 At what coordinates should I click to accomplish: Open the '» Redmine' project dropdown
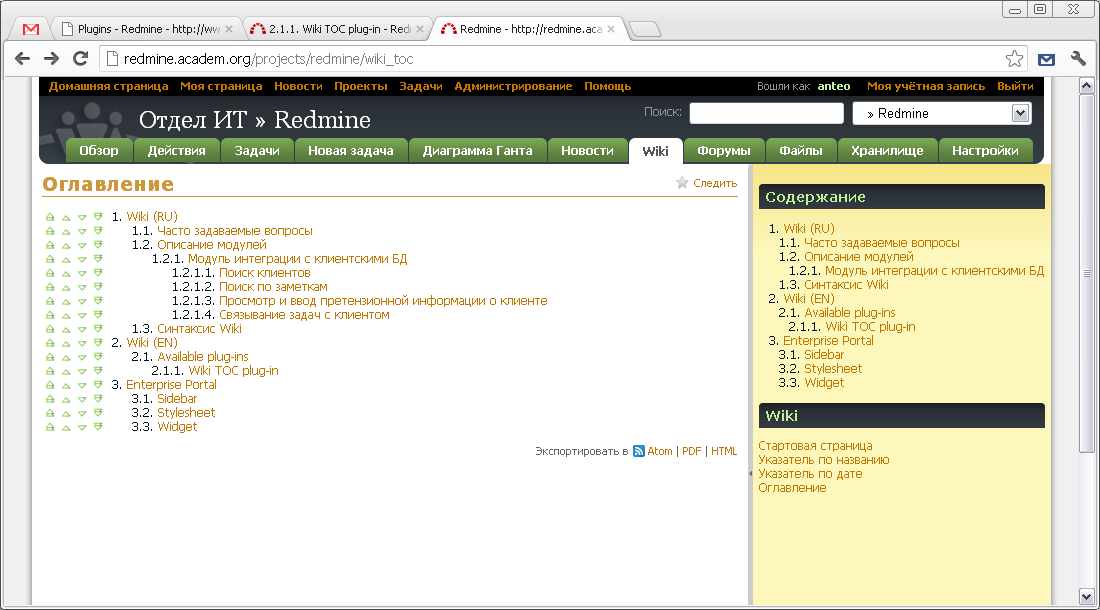tap(941, 114)
